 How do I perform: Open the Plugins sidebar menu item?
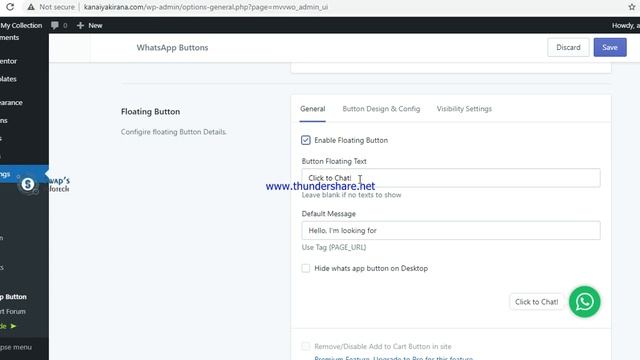tap(4, 120)
